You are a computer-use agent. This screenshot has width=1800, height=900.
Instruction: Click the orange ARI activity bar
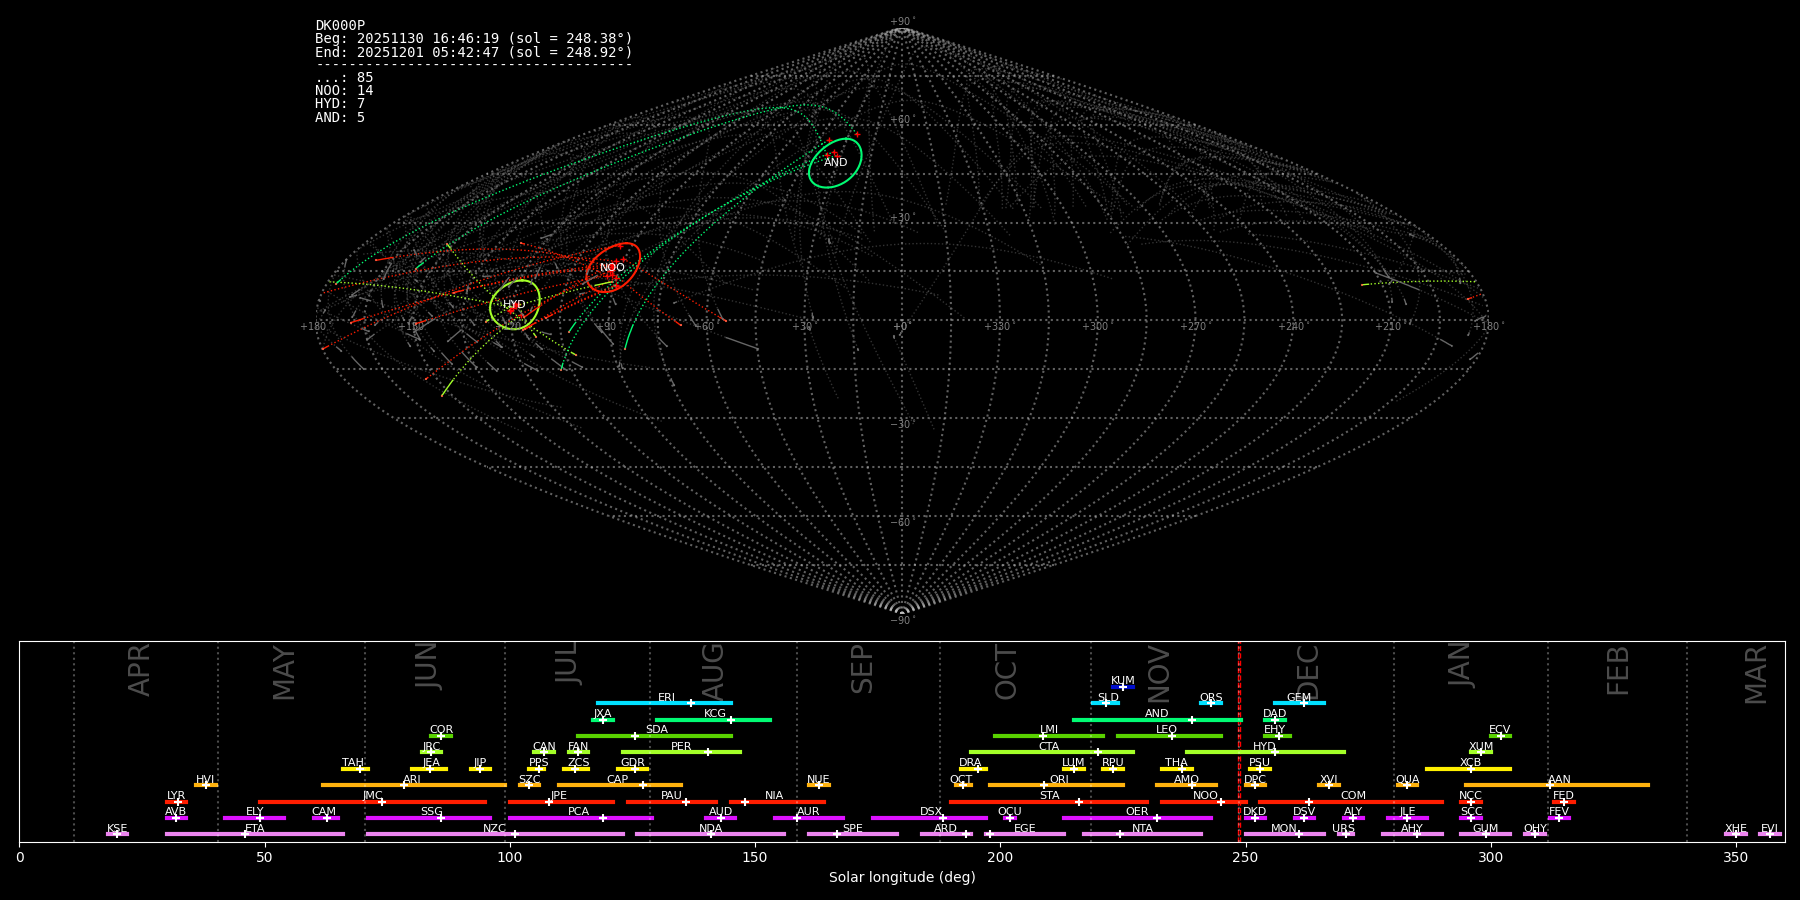click(x=413, y=785)
